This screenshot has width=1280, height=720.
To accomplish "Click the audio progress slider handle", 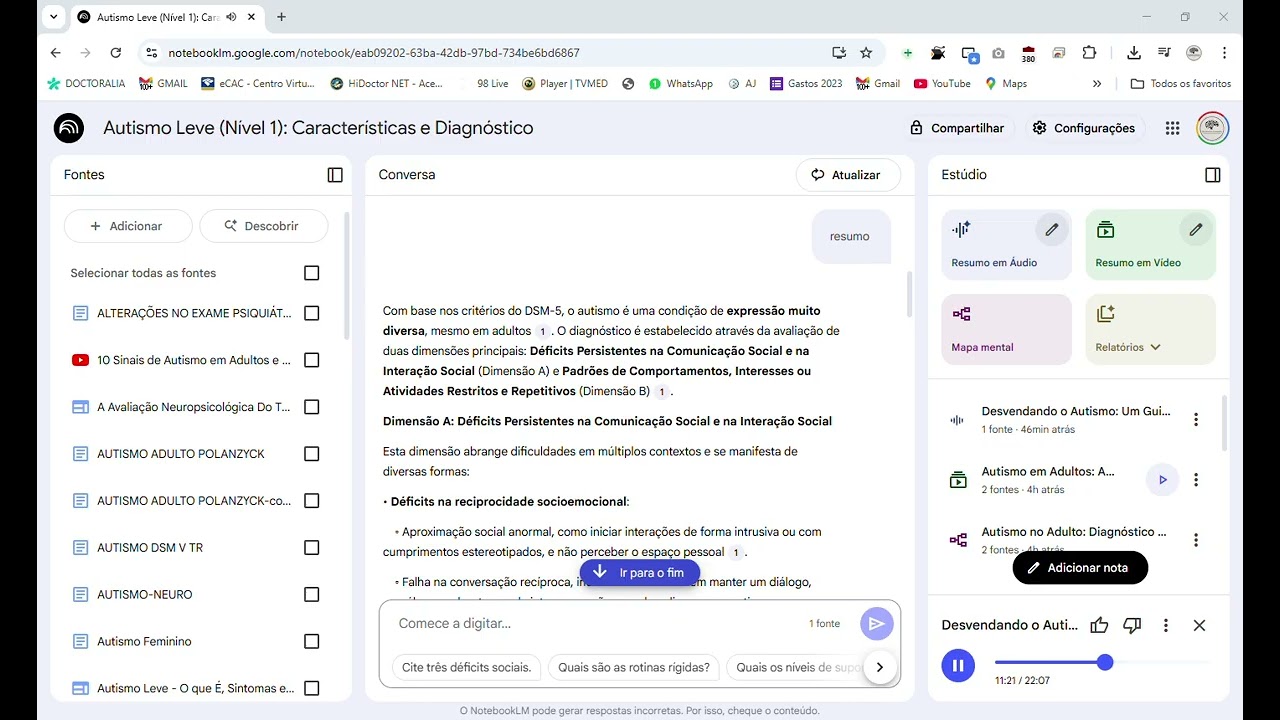I will coord(1105,662).
